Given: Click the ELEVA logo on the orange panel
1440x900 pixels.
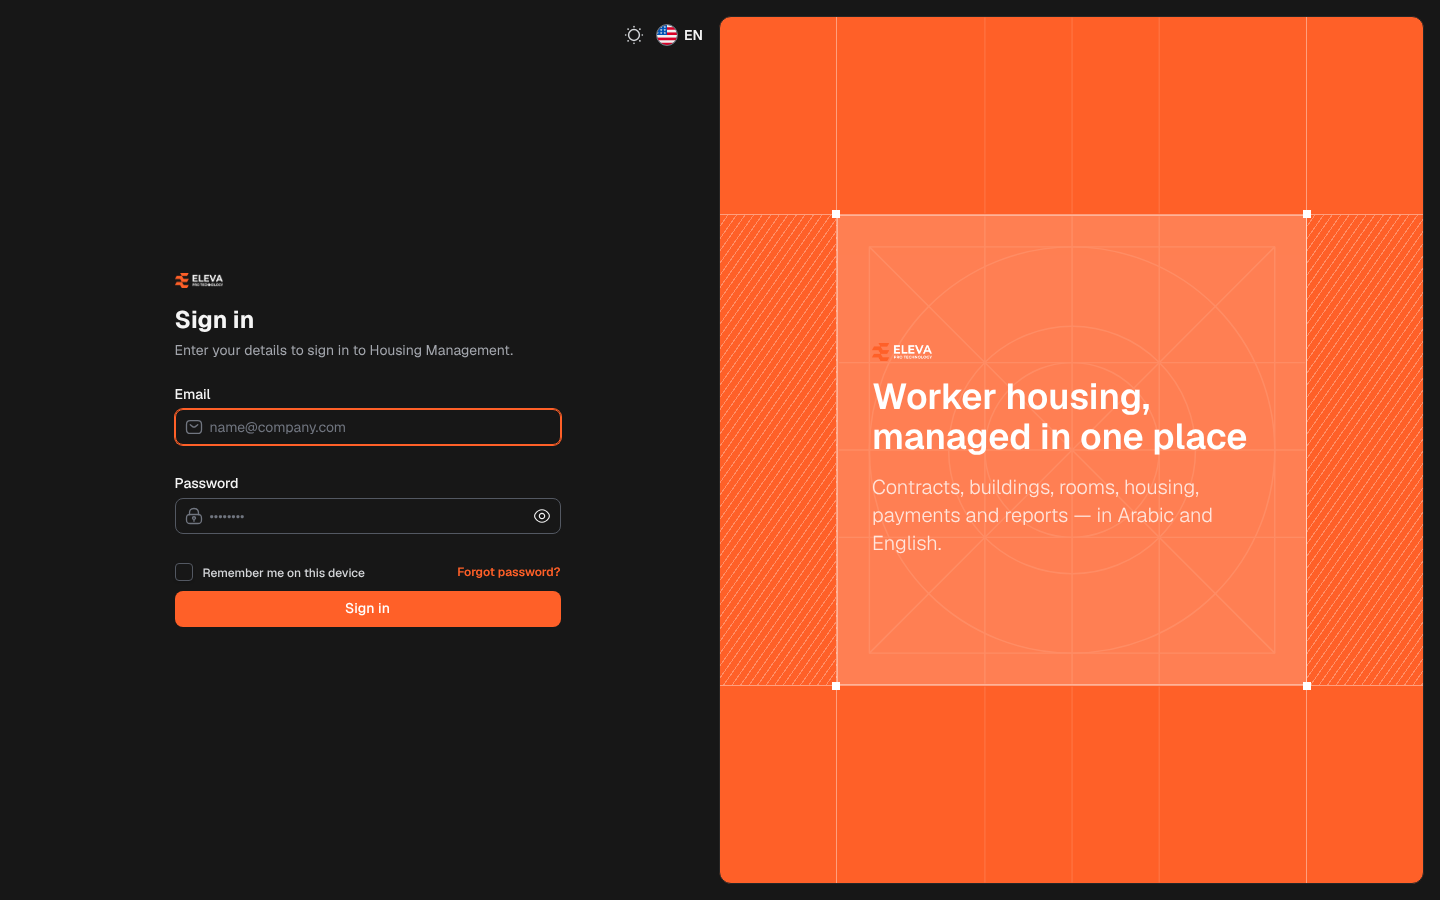Looking at the screenshot, I should point(902,351).
